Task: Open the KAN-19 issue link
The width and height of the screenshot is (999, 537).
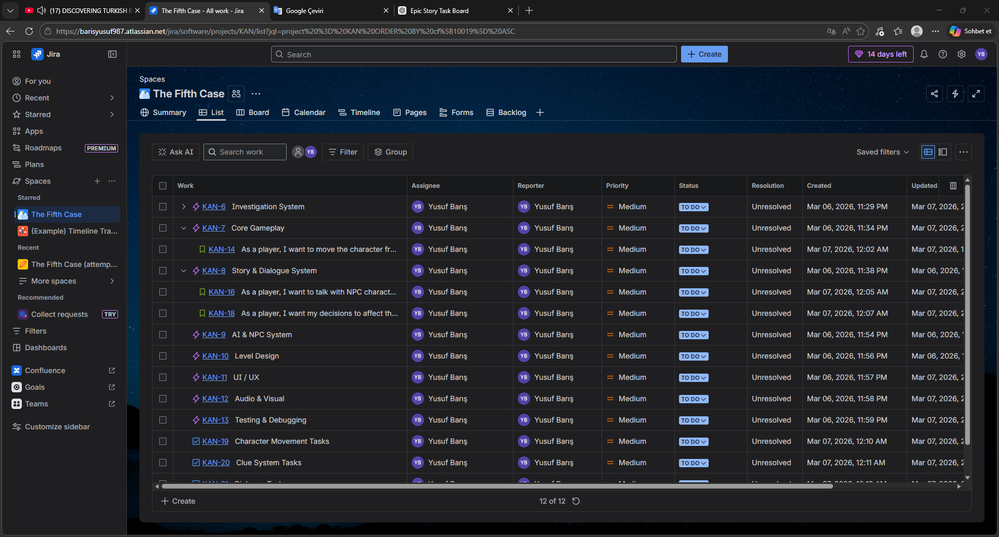Action: click(x=216, y=441)
